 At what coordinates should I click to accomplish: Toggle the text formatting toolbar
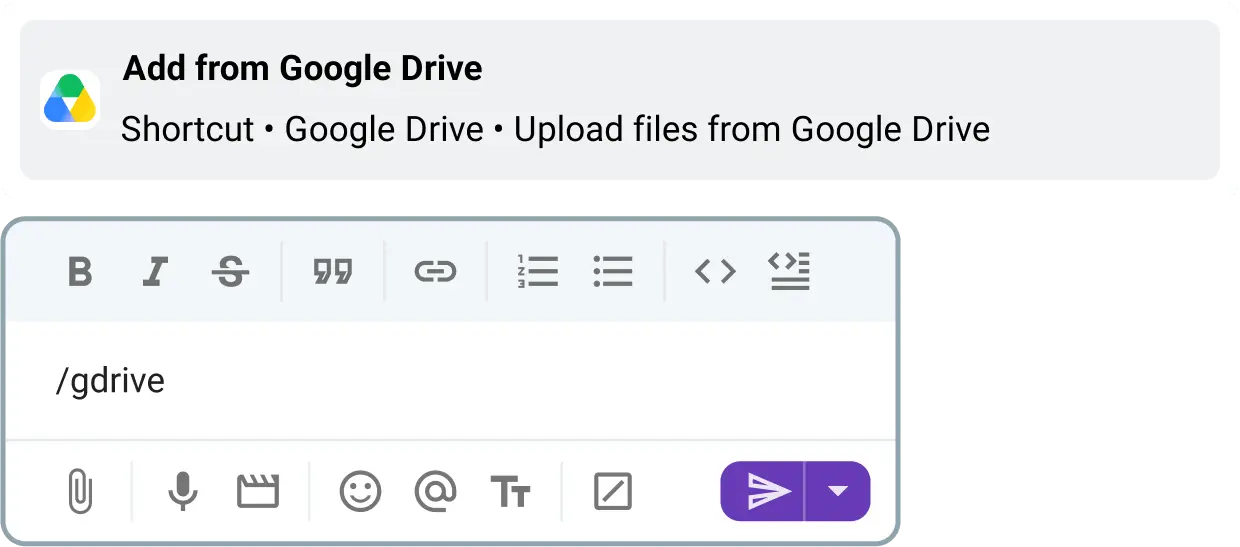[x=510, y=492]
